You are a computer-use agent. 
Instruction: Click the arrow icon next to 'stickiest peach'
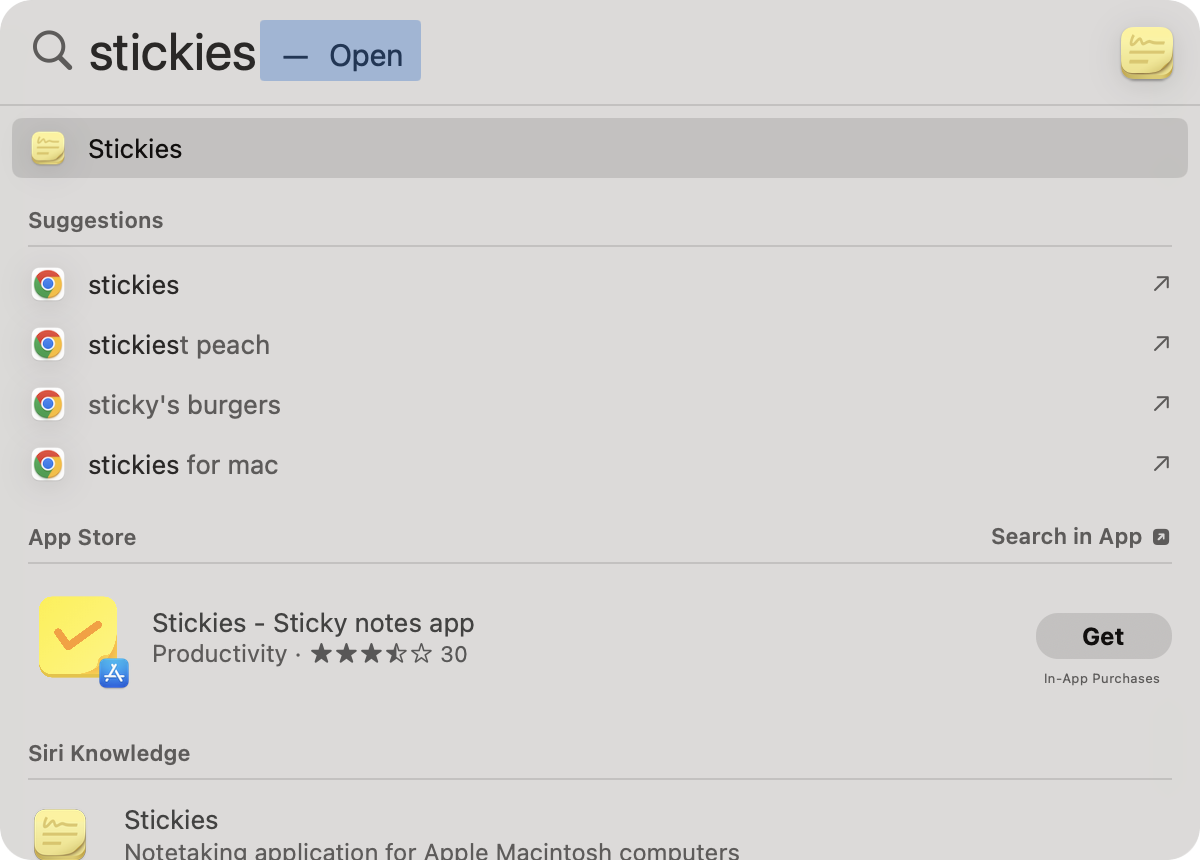click(1161, 343)
